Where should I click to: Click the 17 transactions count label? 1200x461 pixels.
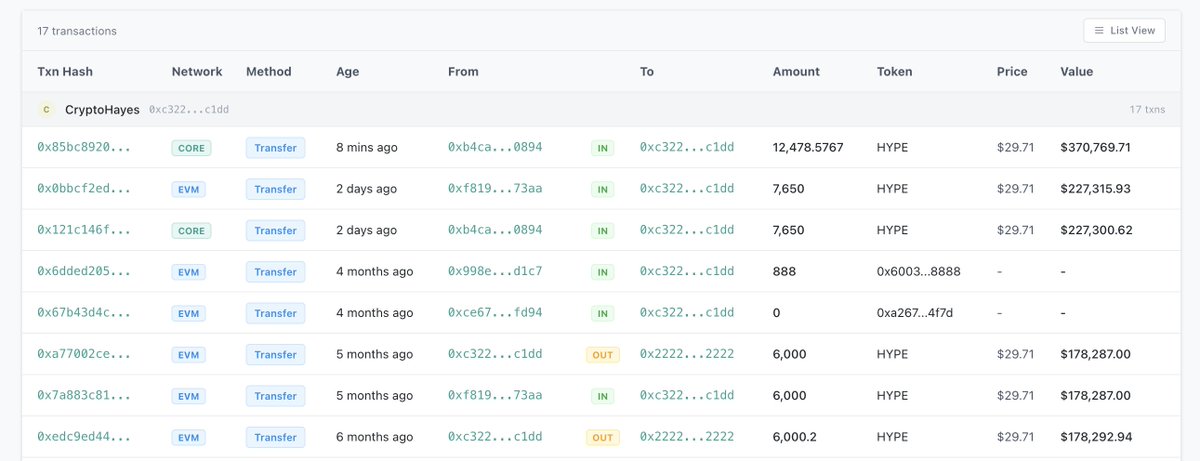click(77, 31)
